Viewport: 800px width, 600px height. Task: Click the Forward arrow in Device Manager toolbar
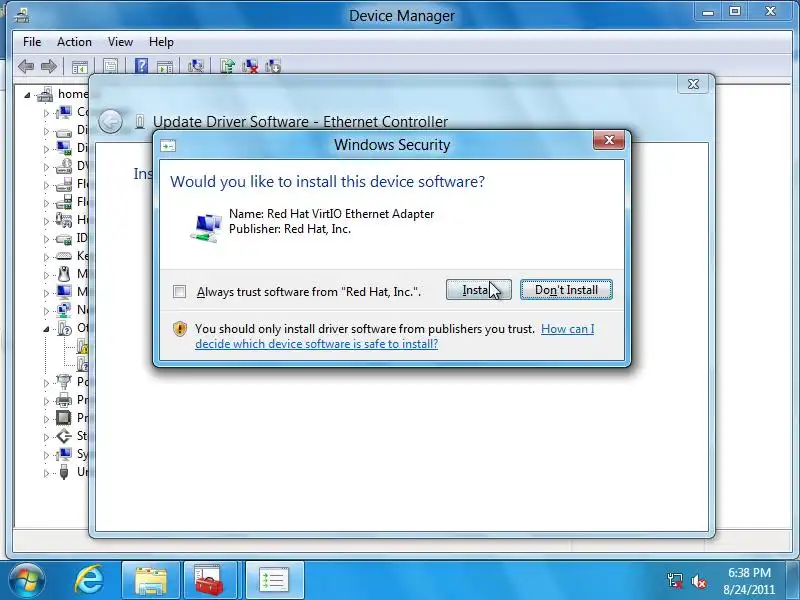click(48, 66)
